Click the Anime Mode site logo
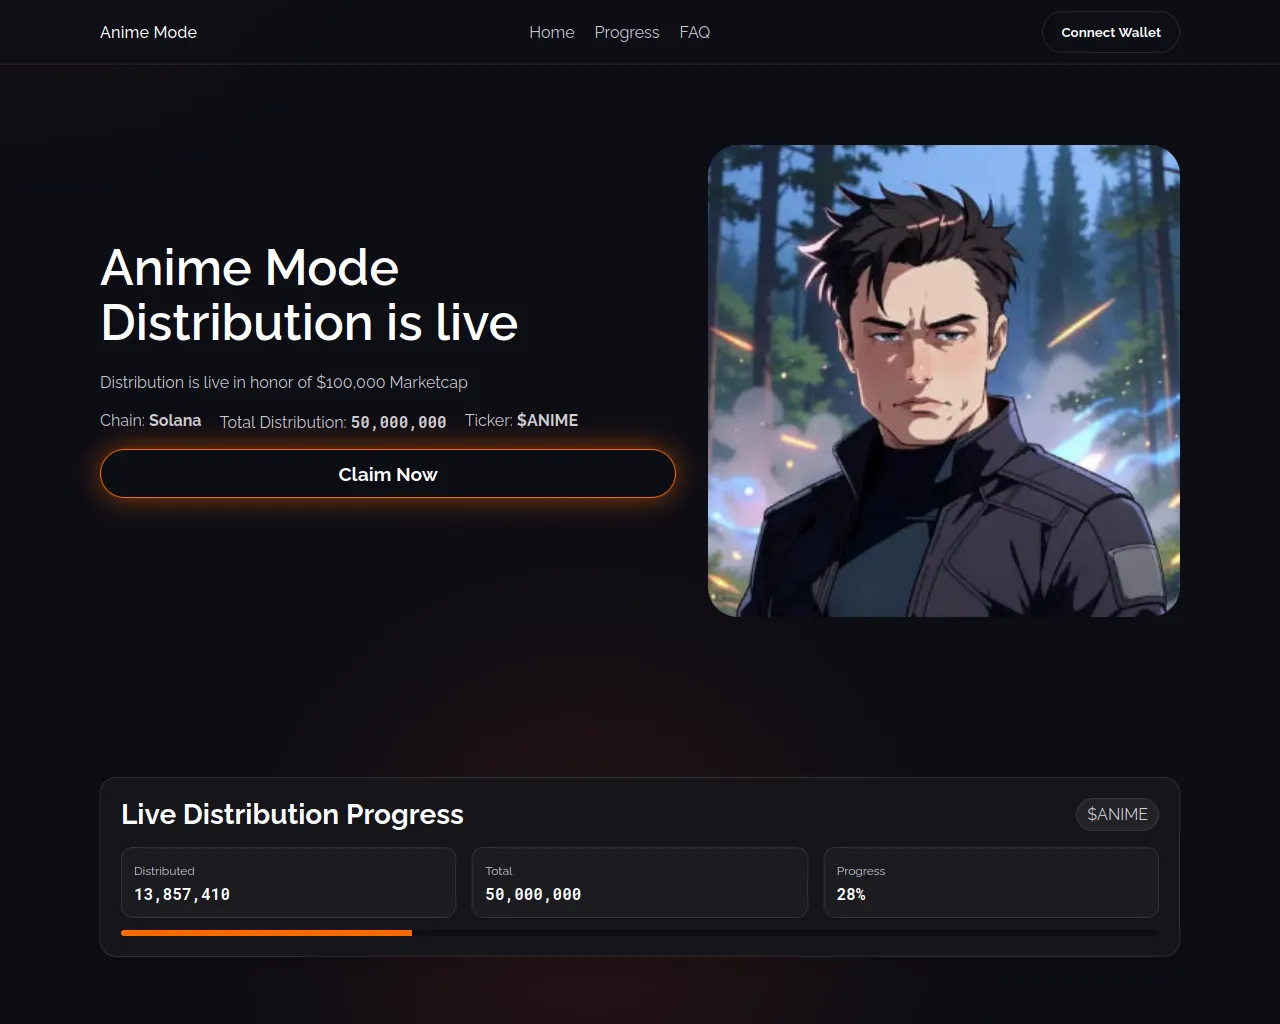Screen dimensions: 1280x1024 (148, 32)
